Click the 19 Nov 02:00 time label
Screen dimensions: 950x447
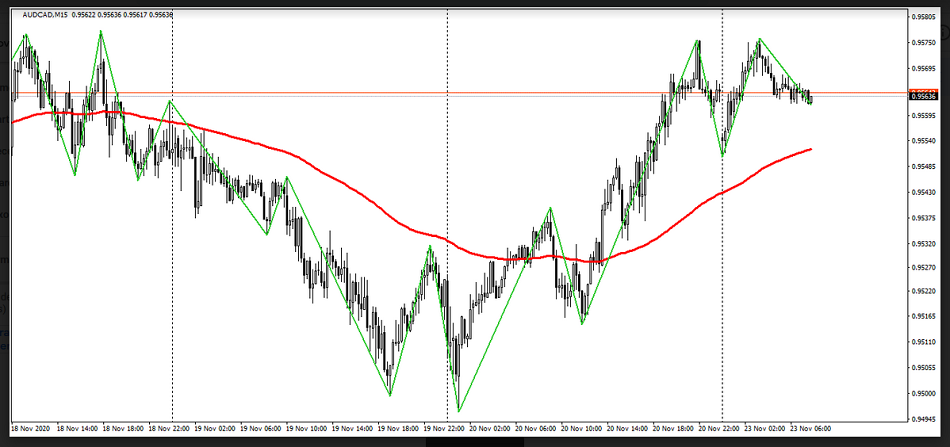216,427
